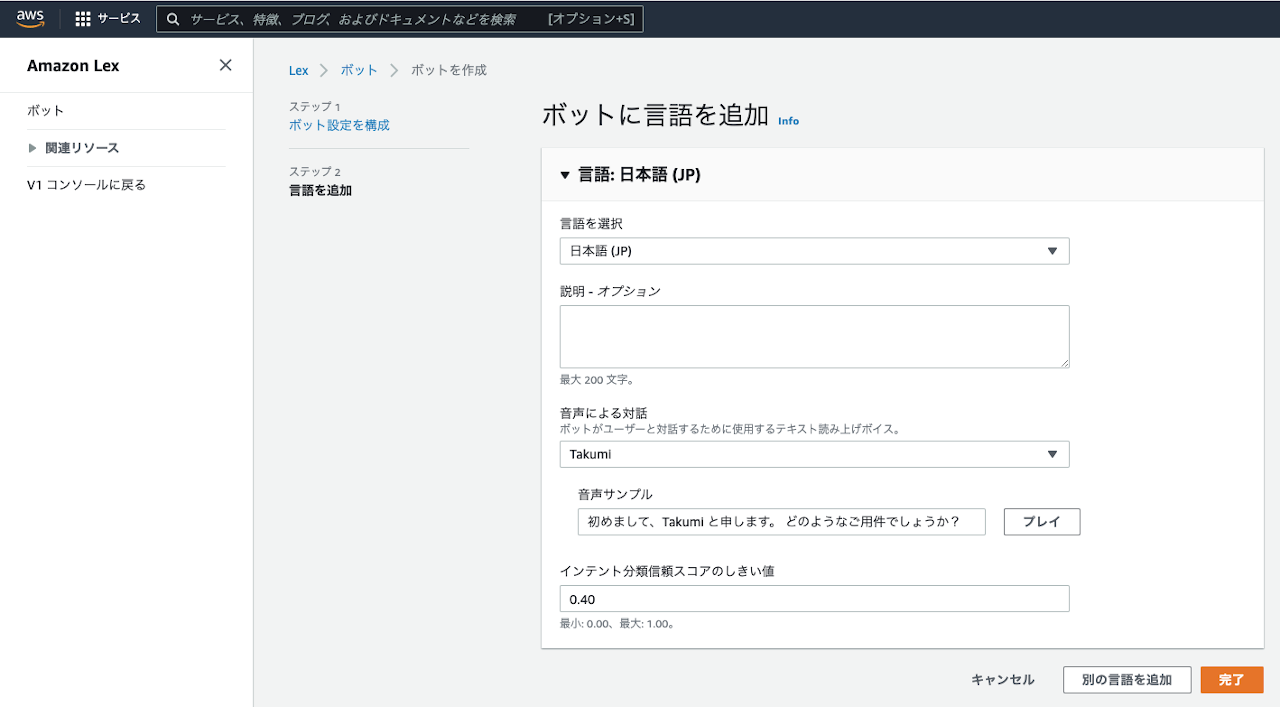The width and height of the screenshot is (1280, 707).
Task: Click the Amazon Lex sidebar title
Action: click(73, 66)
